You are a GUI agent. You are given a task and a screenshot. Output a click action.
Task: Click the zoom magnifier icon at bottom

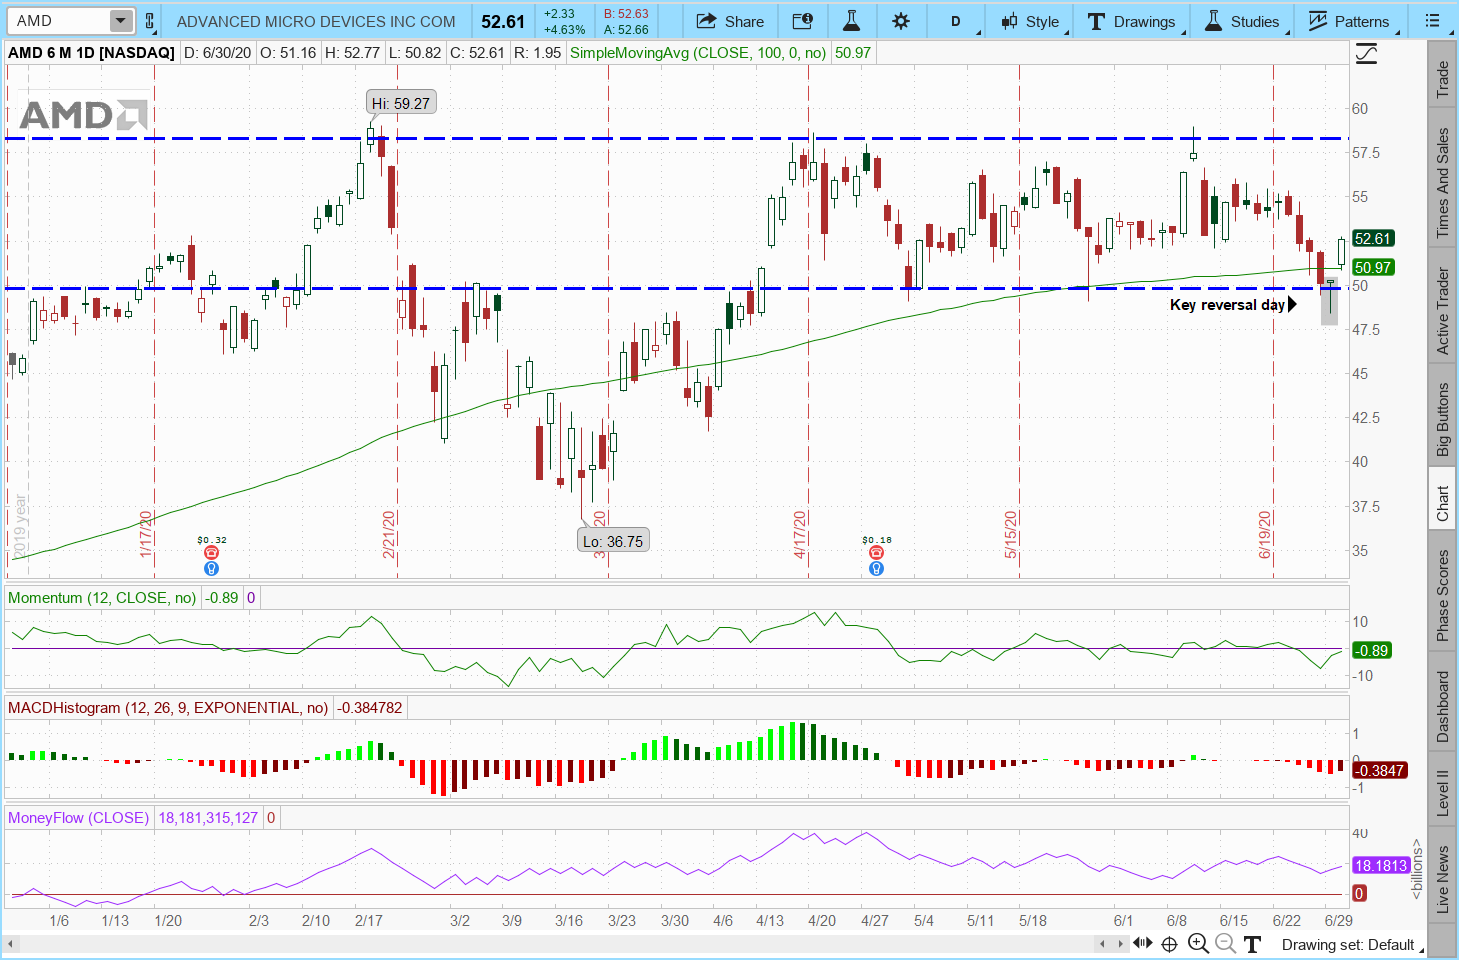[x=1198, y=944]
